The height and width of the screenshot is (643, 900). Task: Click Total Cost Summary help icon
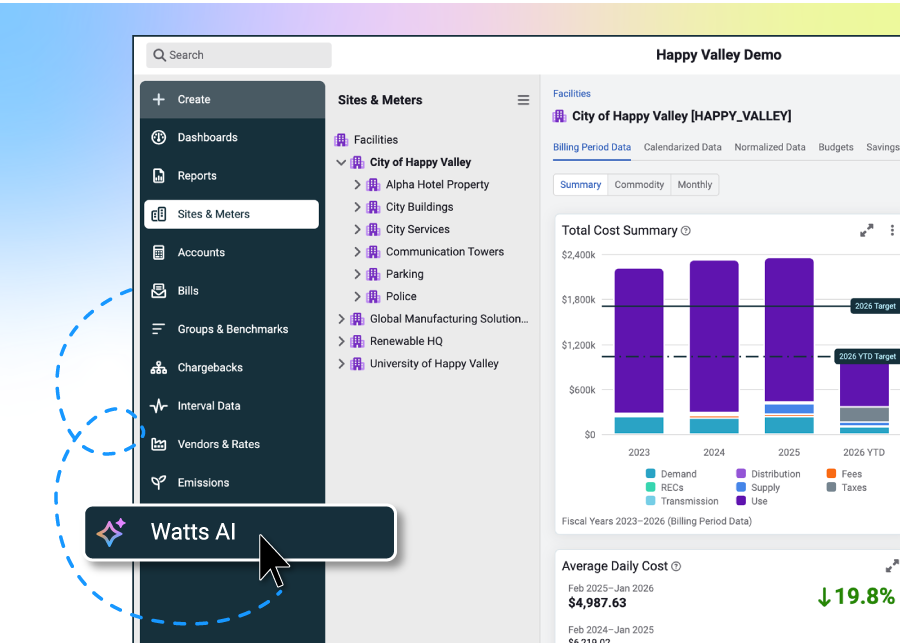pyautogui.click(x=686, y=231)
